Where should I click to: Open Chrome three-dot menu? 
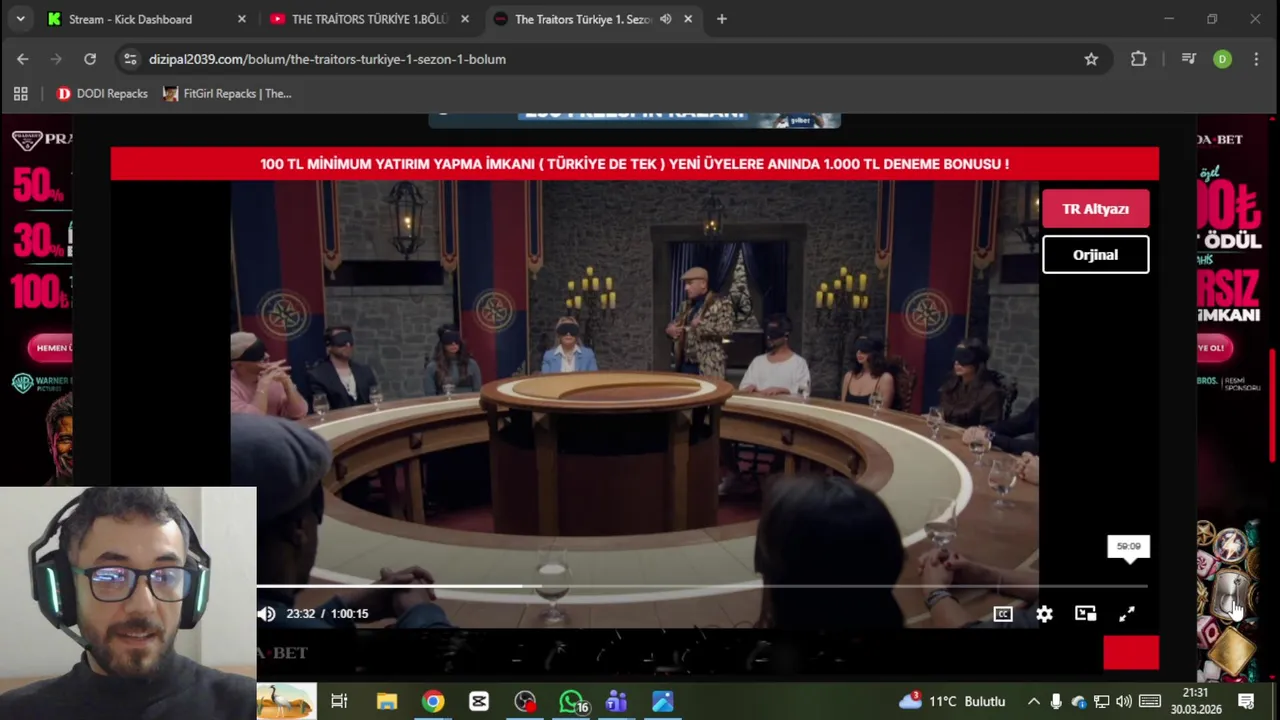click(x=1256, y=59)
